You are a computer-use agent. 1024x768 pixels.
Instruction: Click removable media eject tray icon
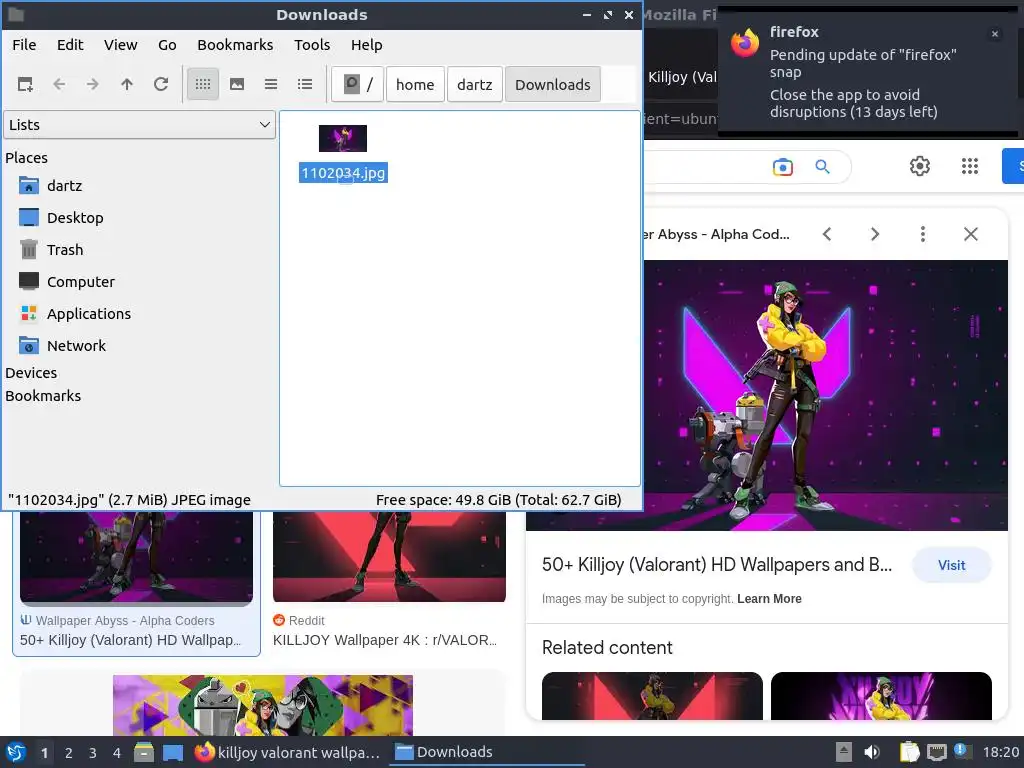(844, 752)
